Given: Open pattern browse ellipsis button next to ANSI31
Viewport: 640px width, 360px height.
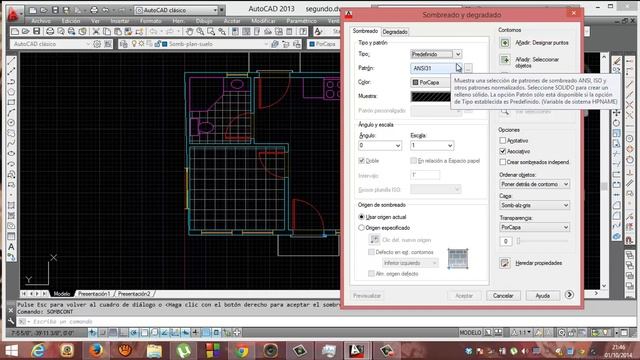Looking at the screenshot, I should click(x=468, y=68).
